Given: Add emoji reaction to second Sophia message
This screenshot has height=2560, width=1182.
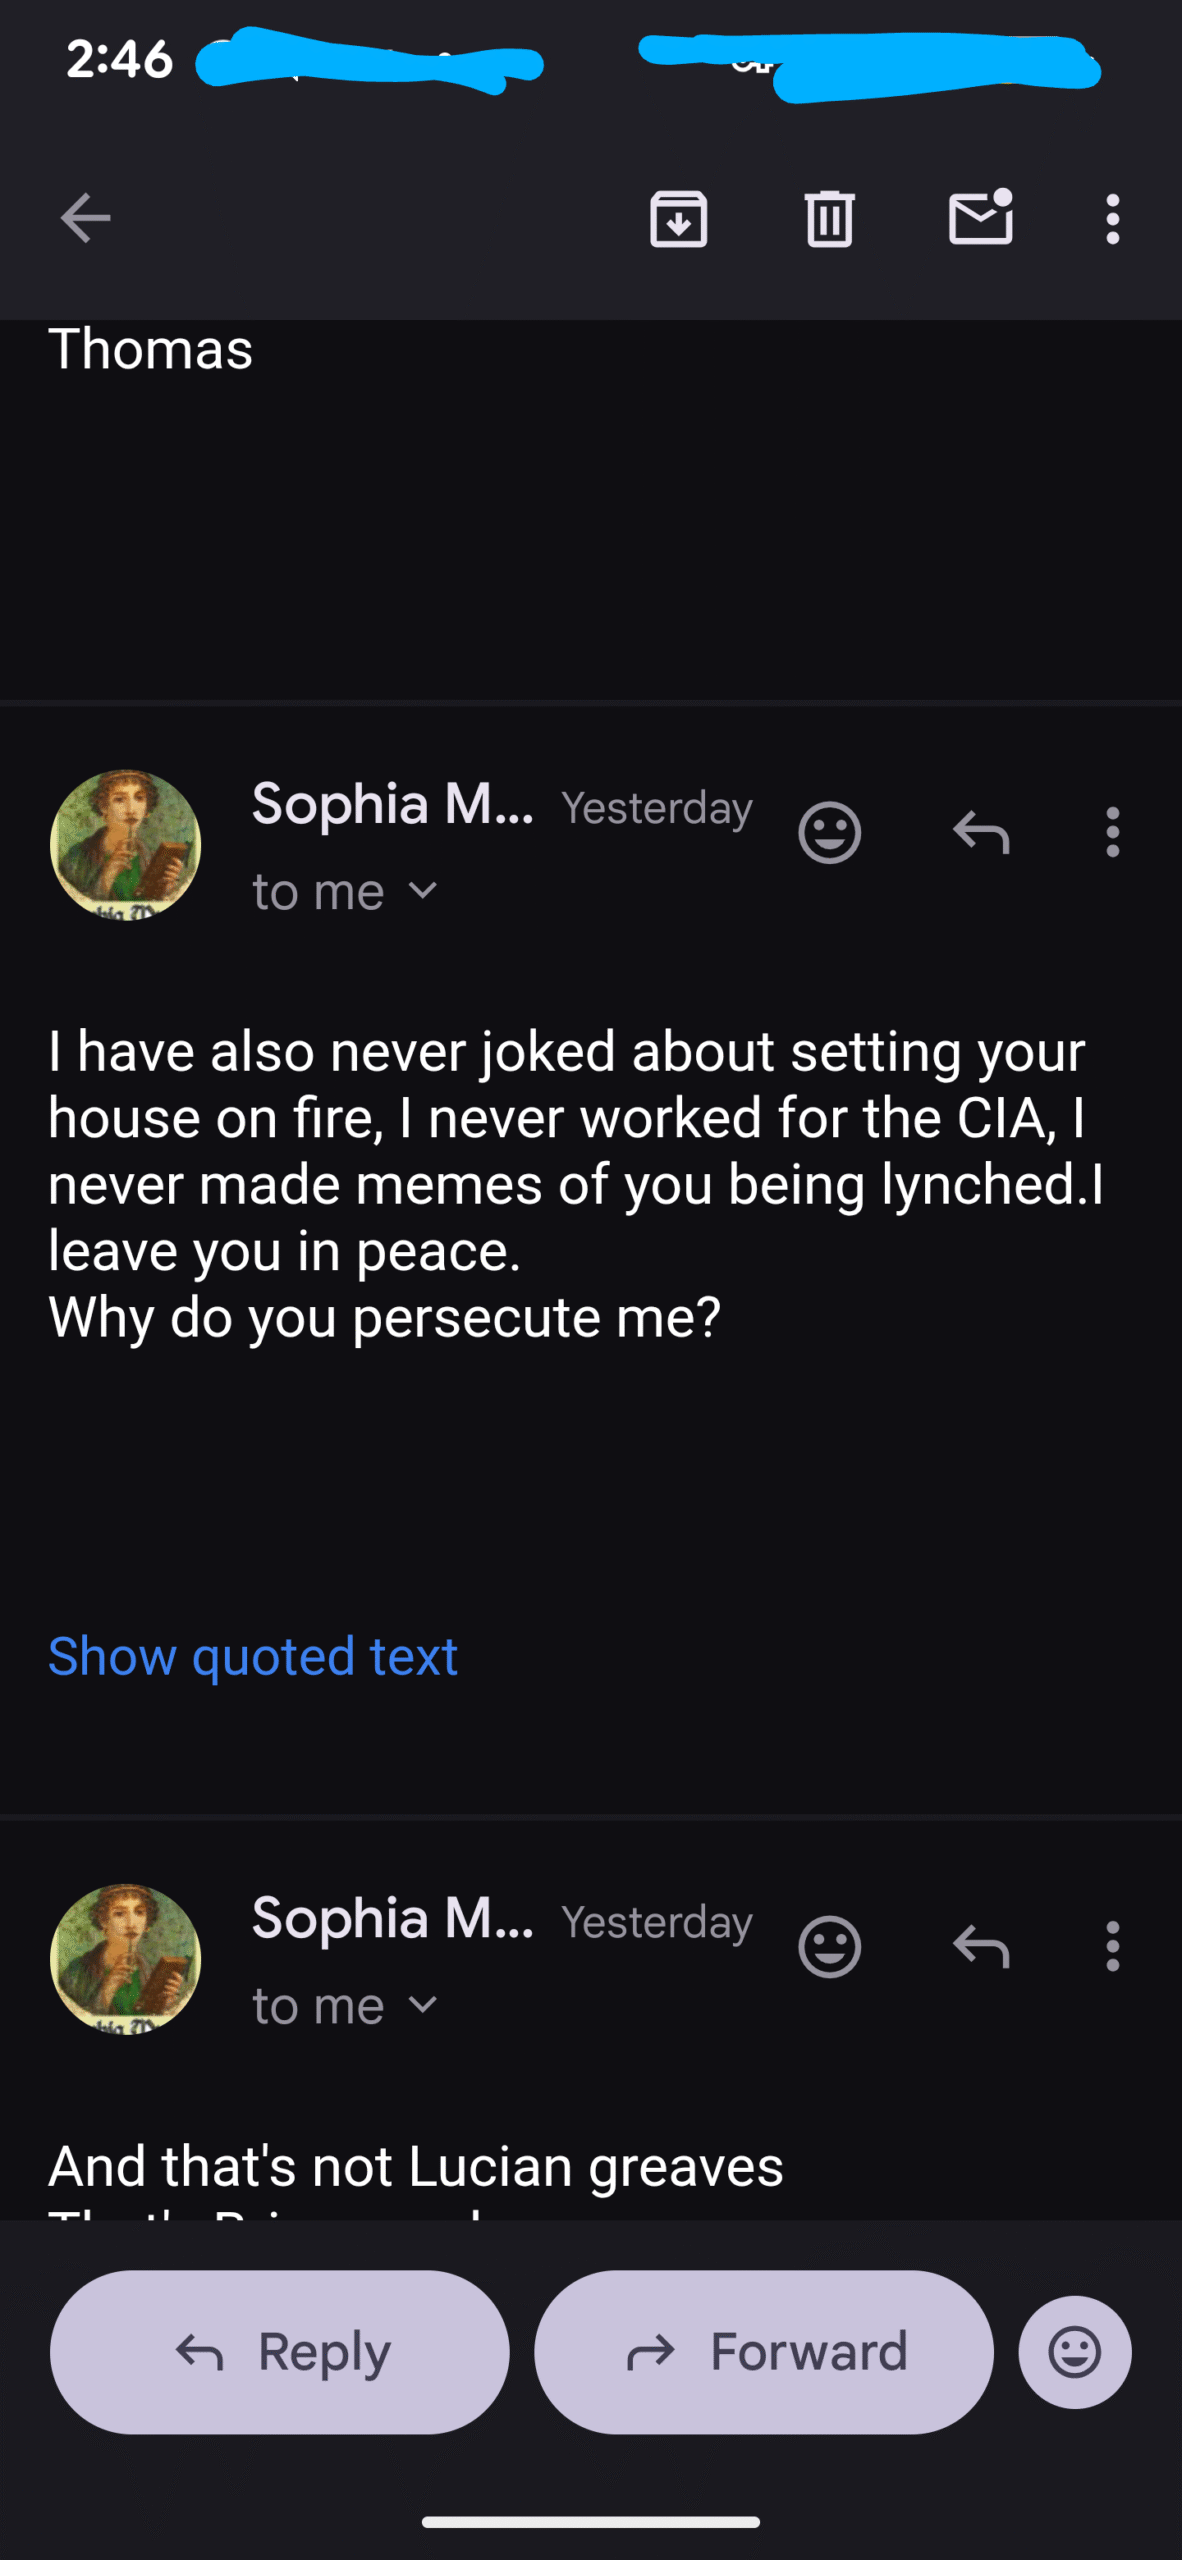Looking at the screenshot, I should pos(829,1947).
